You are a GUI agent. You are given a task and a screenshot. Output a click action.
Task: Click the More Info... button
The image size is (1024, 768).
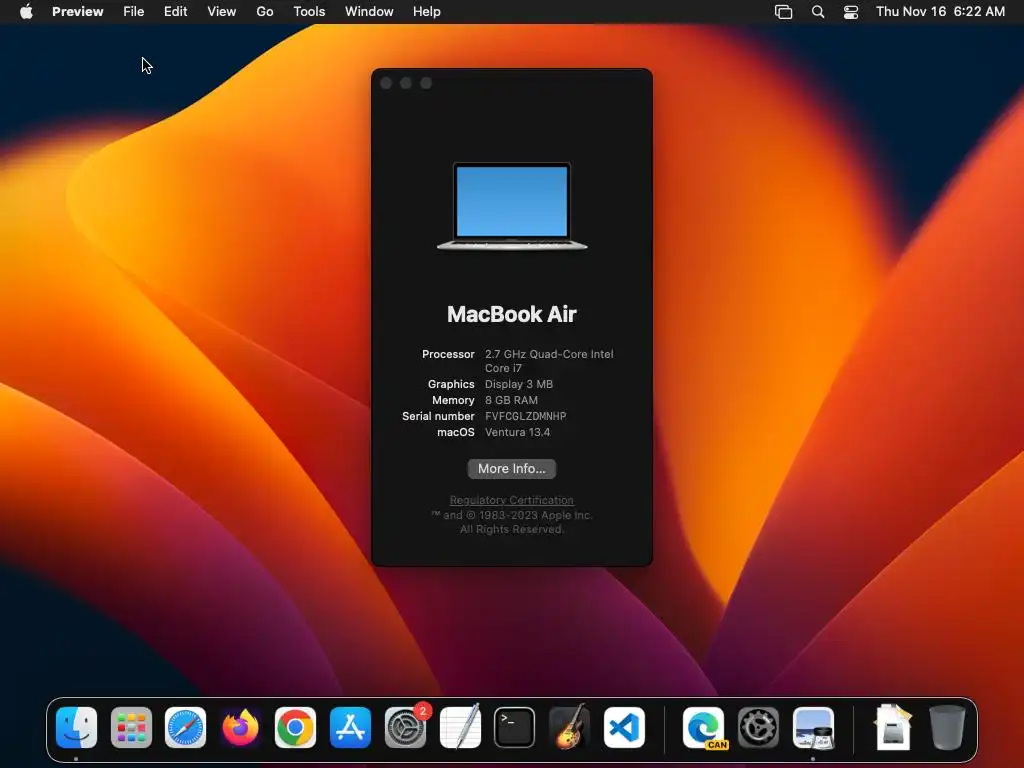pos(512,469)
